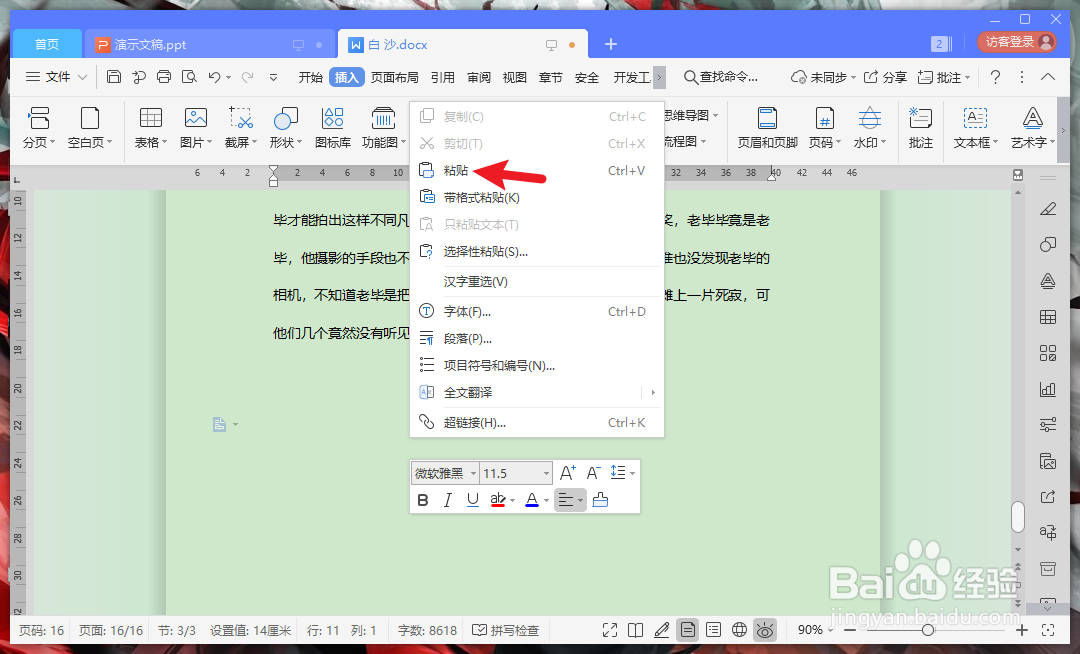This screenshot has height=654, width=1080.
Task: Add a 水印 watermark
Action: 870,128
